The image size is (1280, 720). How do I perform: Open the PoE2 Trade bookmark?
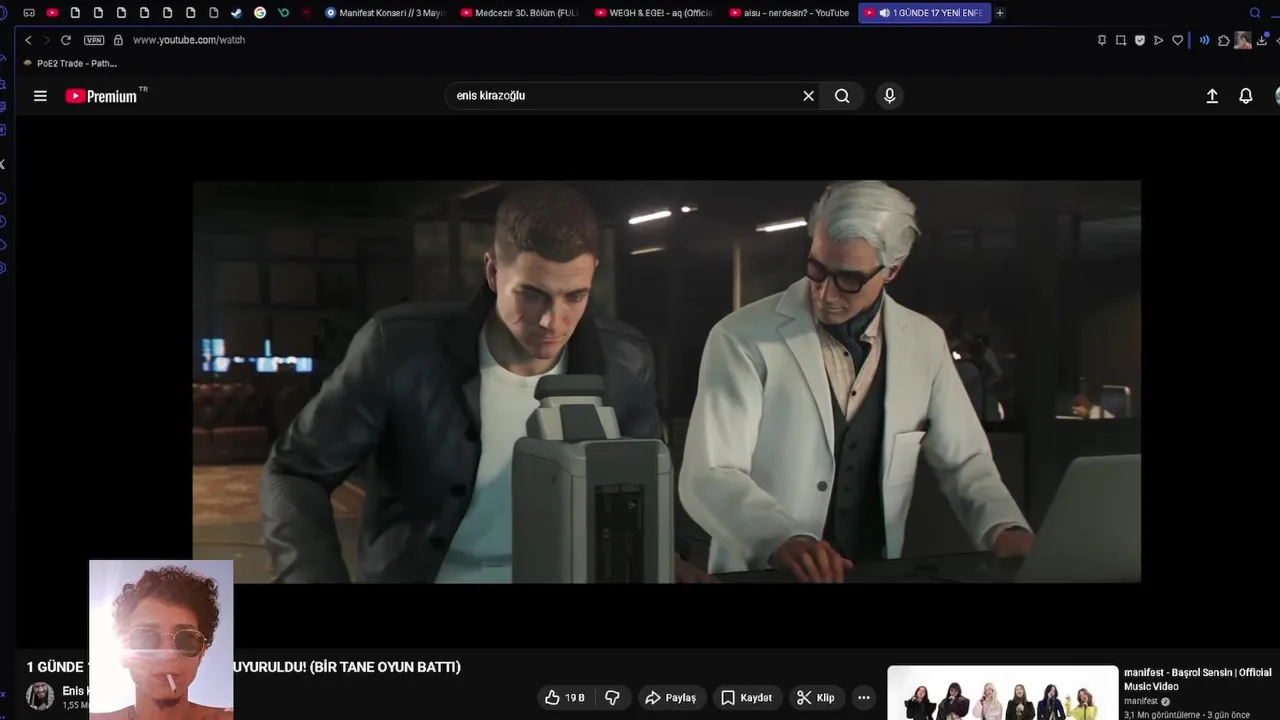point(70,63)
